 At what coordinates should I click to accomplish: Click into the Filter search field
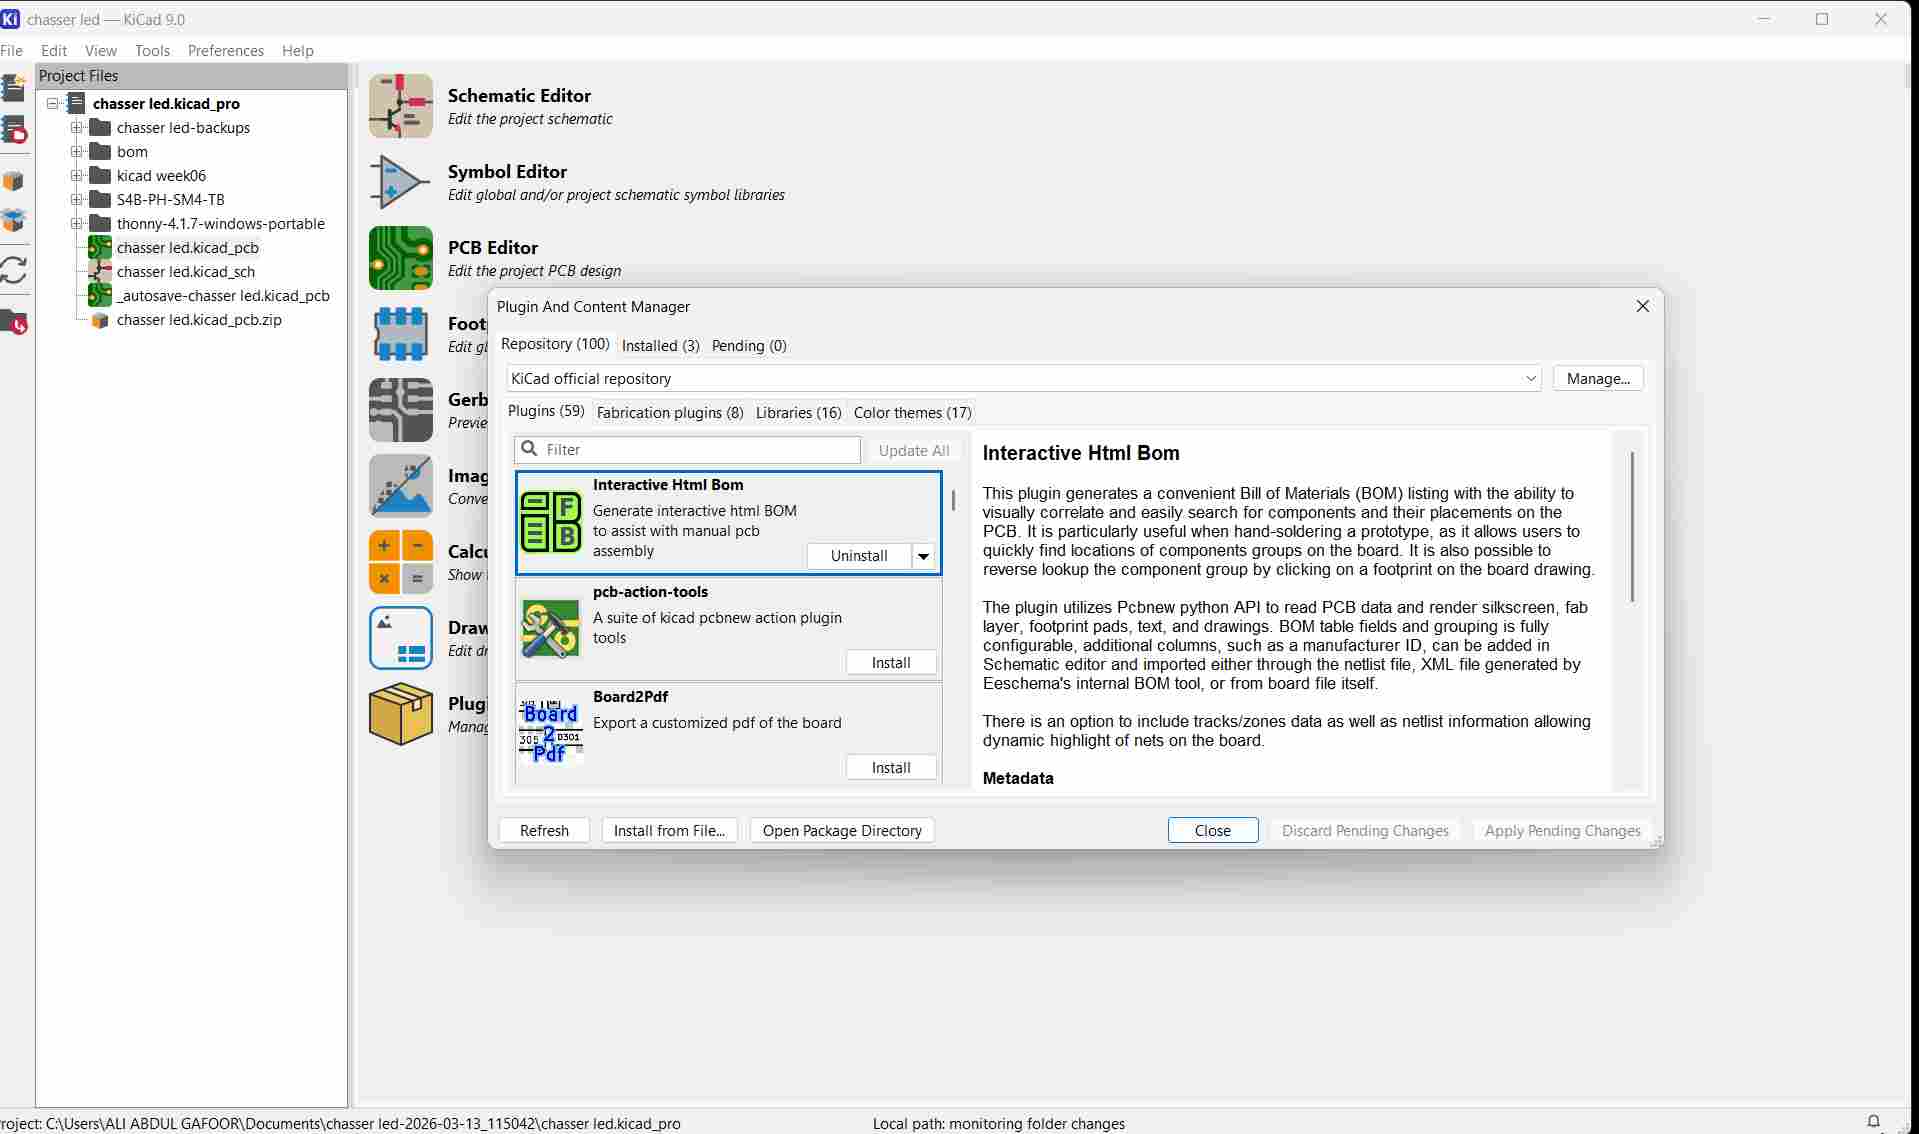click(x=687, y=450)
